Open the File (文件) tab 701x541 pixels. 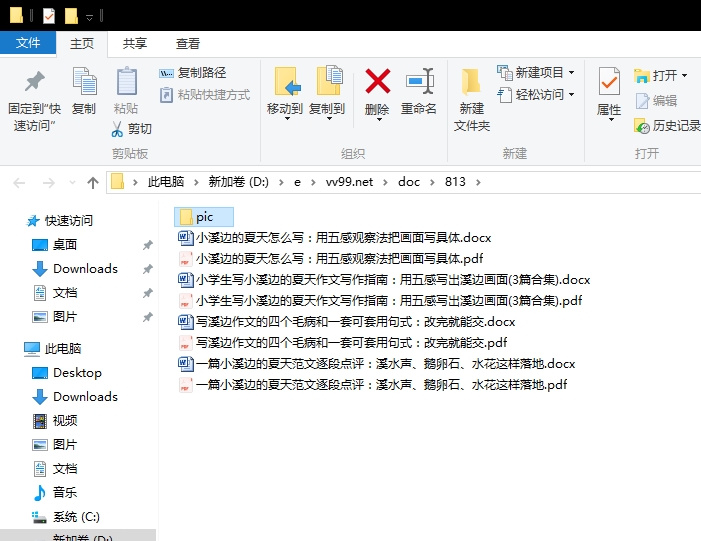point(28,43)
